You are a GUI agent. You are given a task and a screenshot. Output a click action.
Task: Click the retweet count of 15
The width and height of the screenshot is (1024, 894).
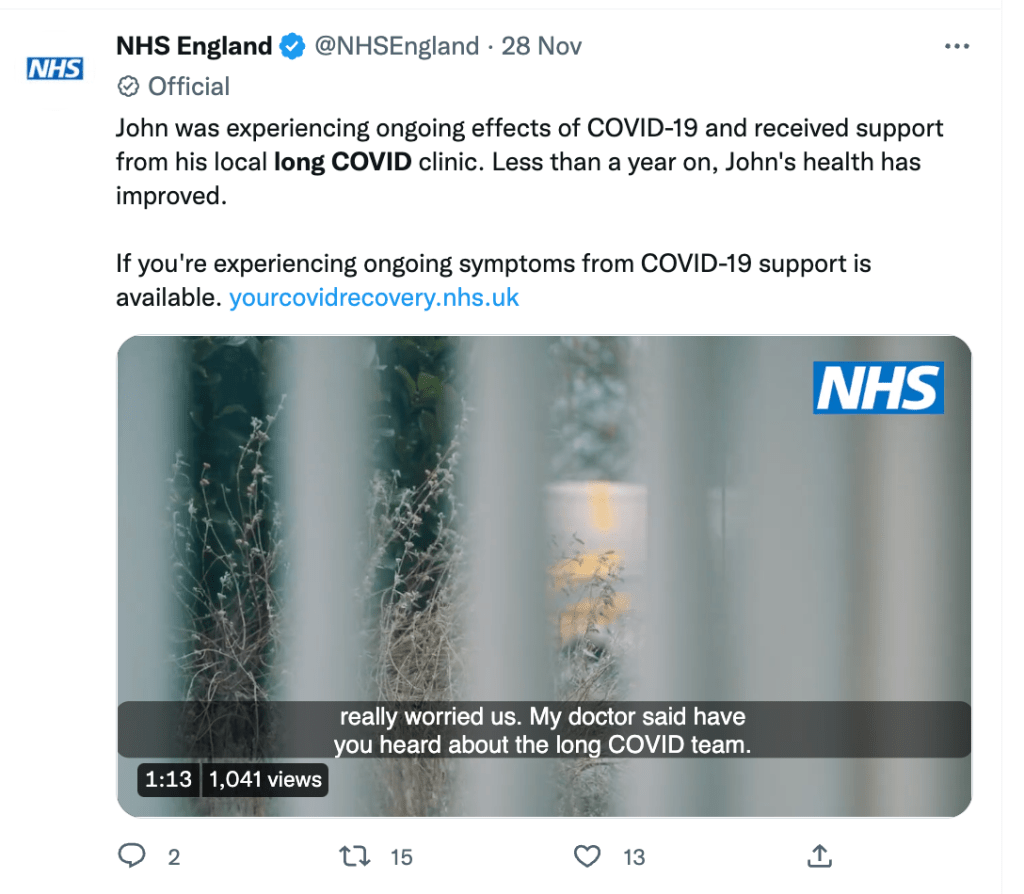tap(401, 857)
